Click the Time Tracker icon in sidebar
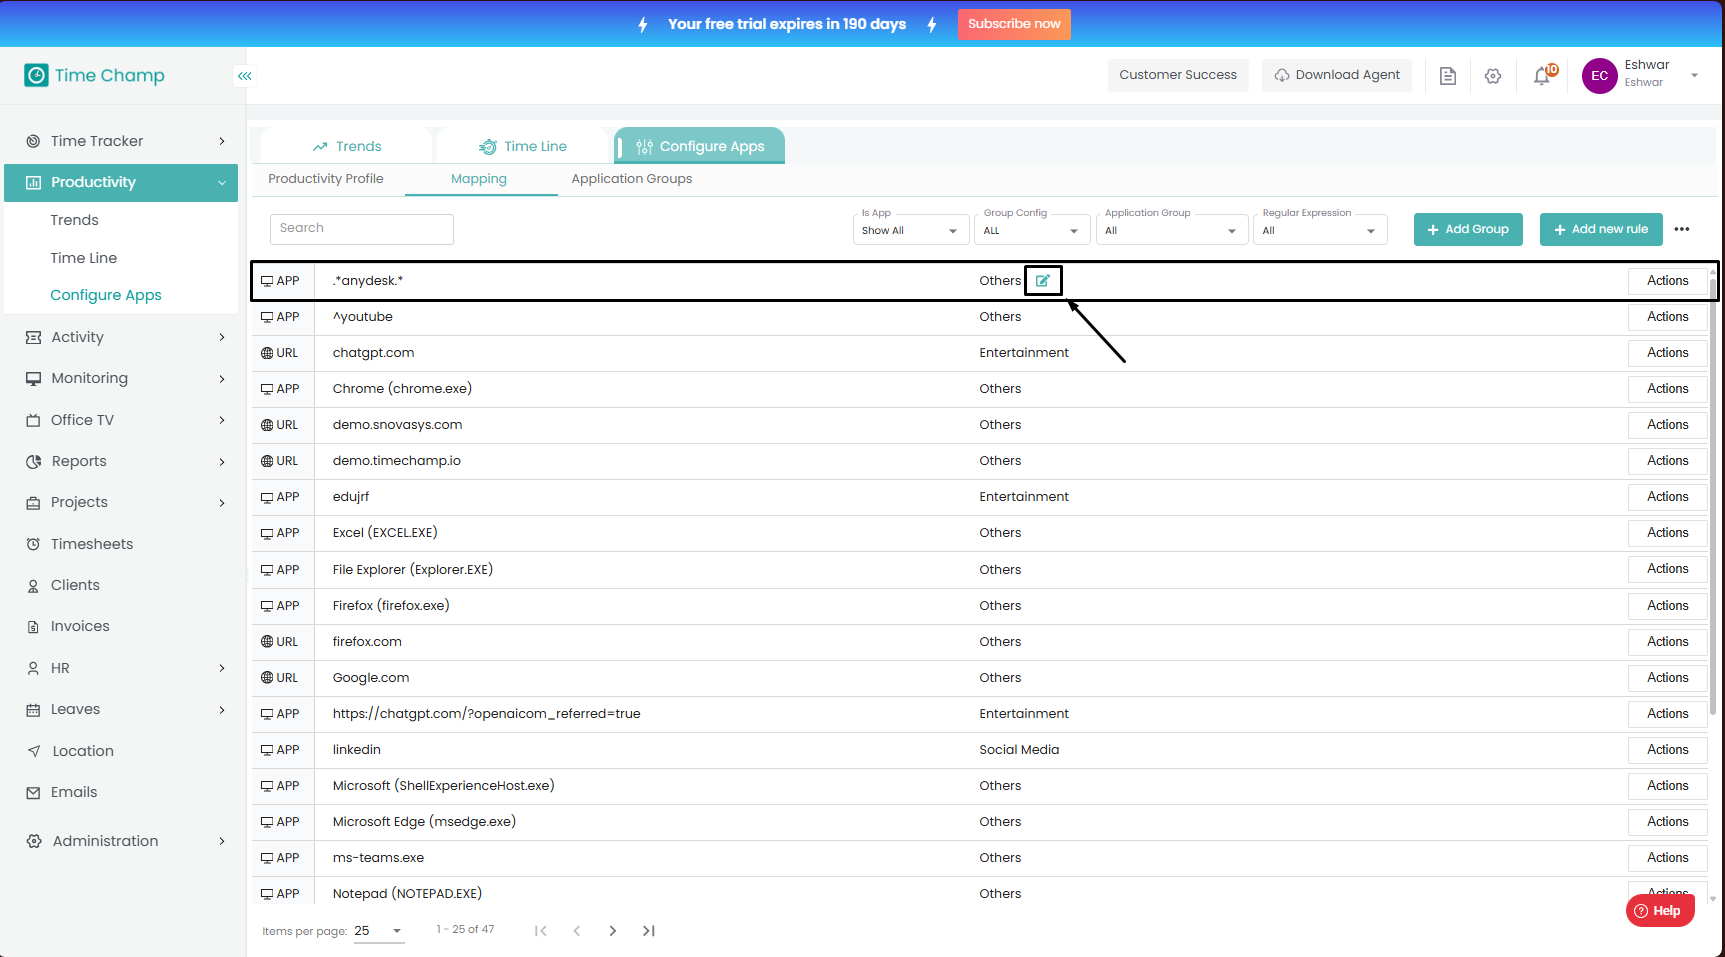Screen dimensions: 1725x957 (33, 141)
